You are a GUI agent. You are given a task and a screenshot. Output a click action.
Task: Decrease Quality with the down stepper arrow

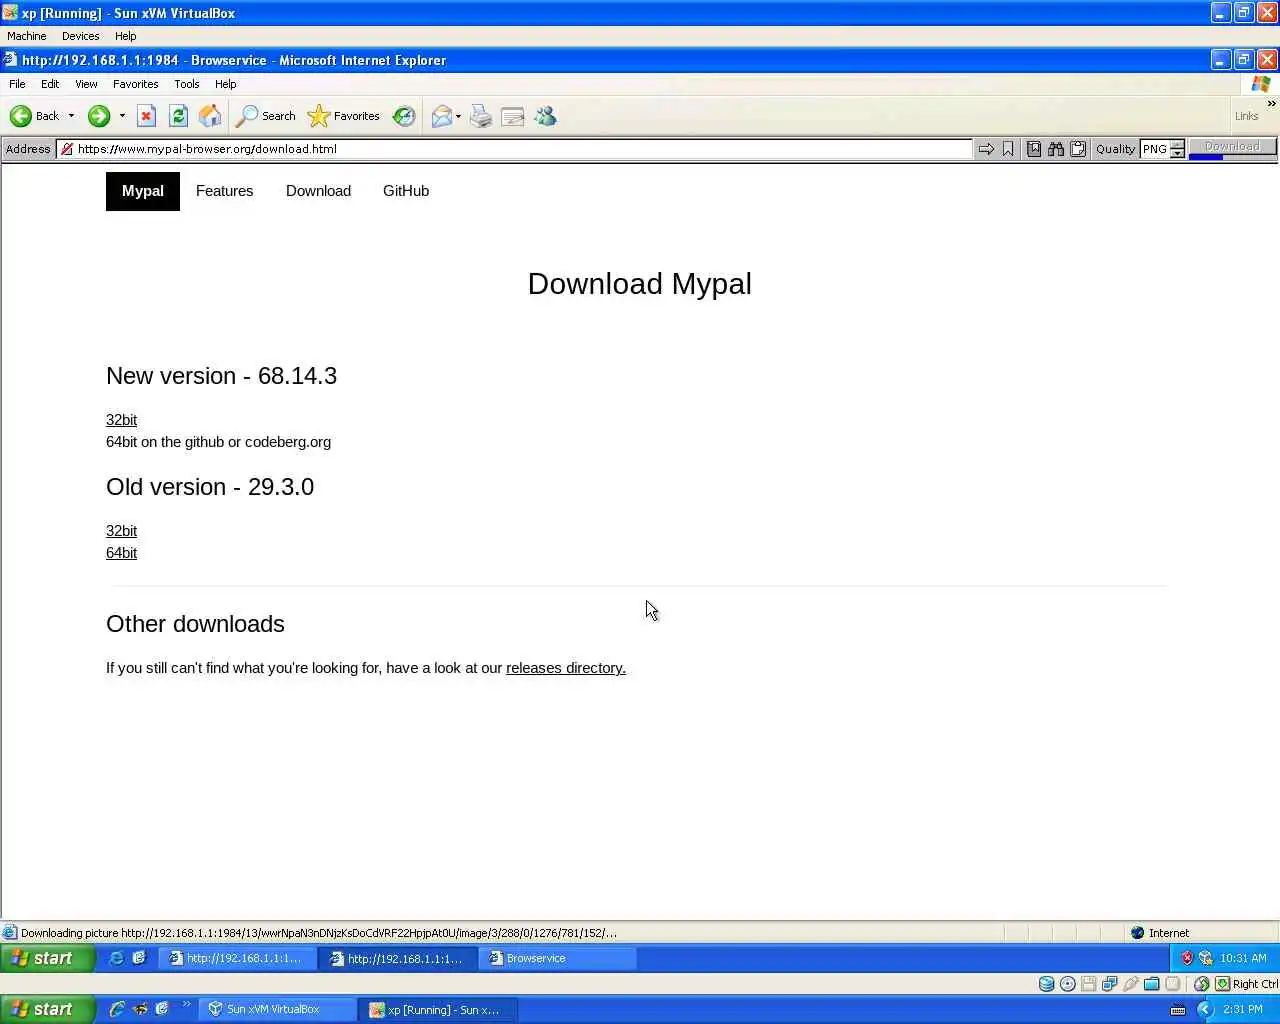(1178, 153)
